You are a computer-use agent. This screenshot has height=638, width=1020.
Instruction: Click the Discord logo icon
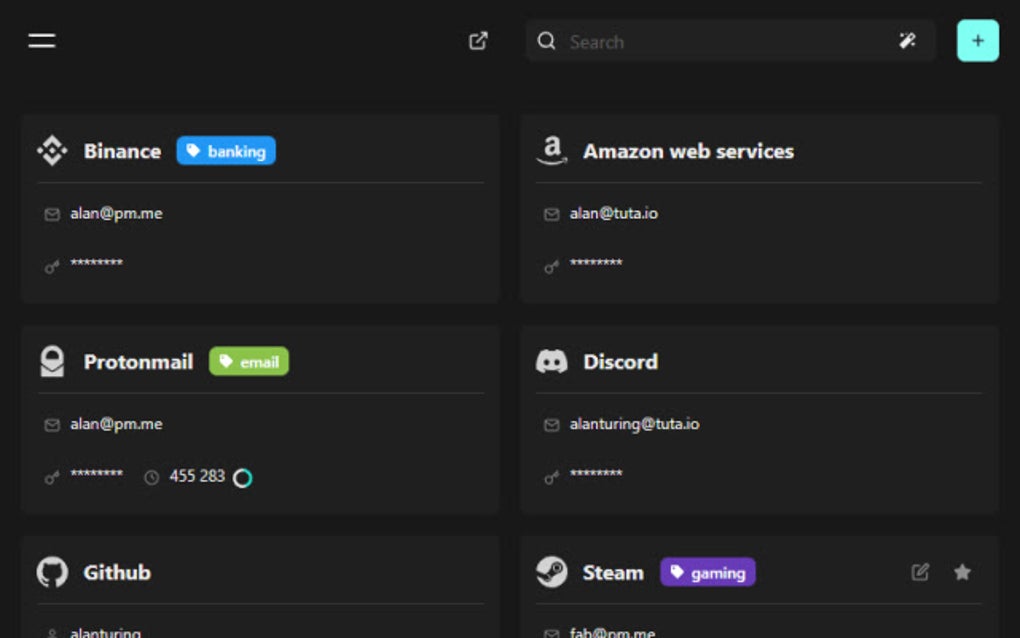(551, 361)
